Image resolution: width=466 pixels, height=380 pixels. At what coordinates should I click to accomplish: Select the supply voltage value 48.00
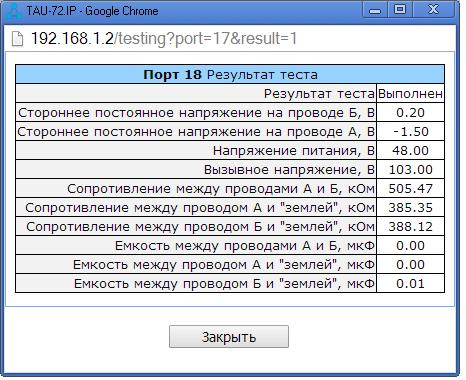click(x=410, y=151)
